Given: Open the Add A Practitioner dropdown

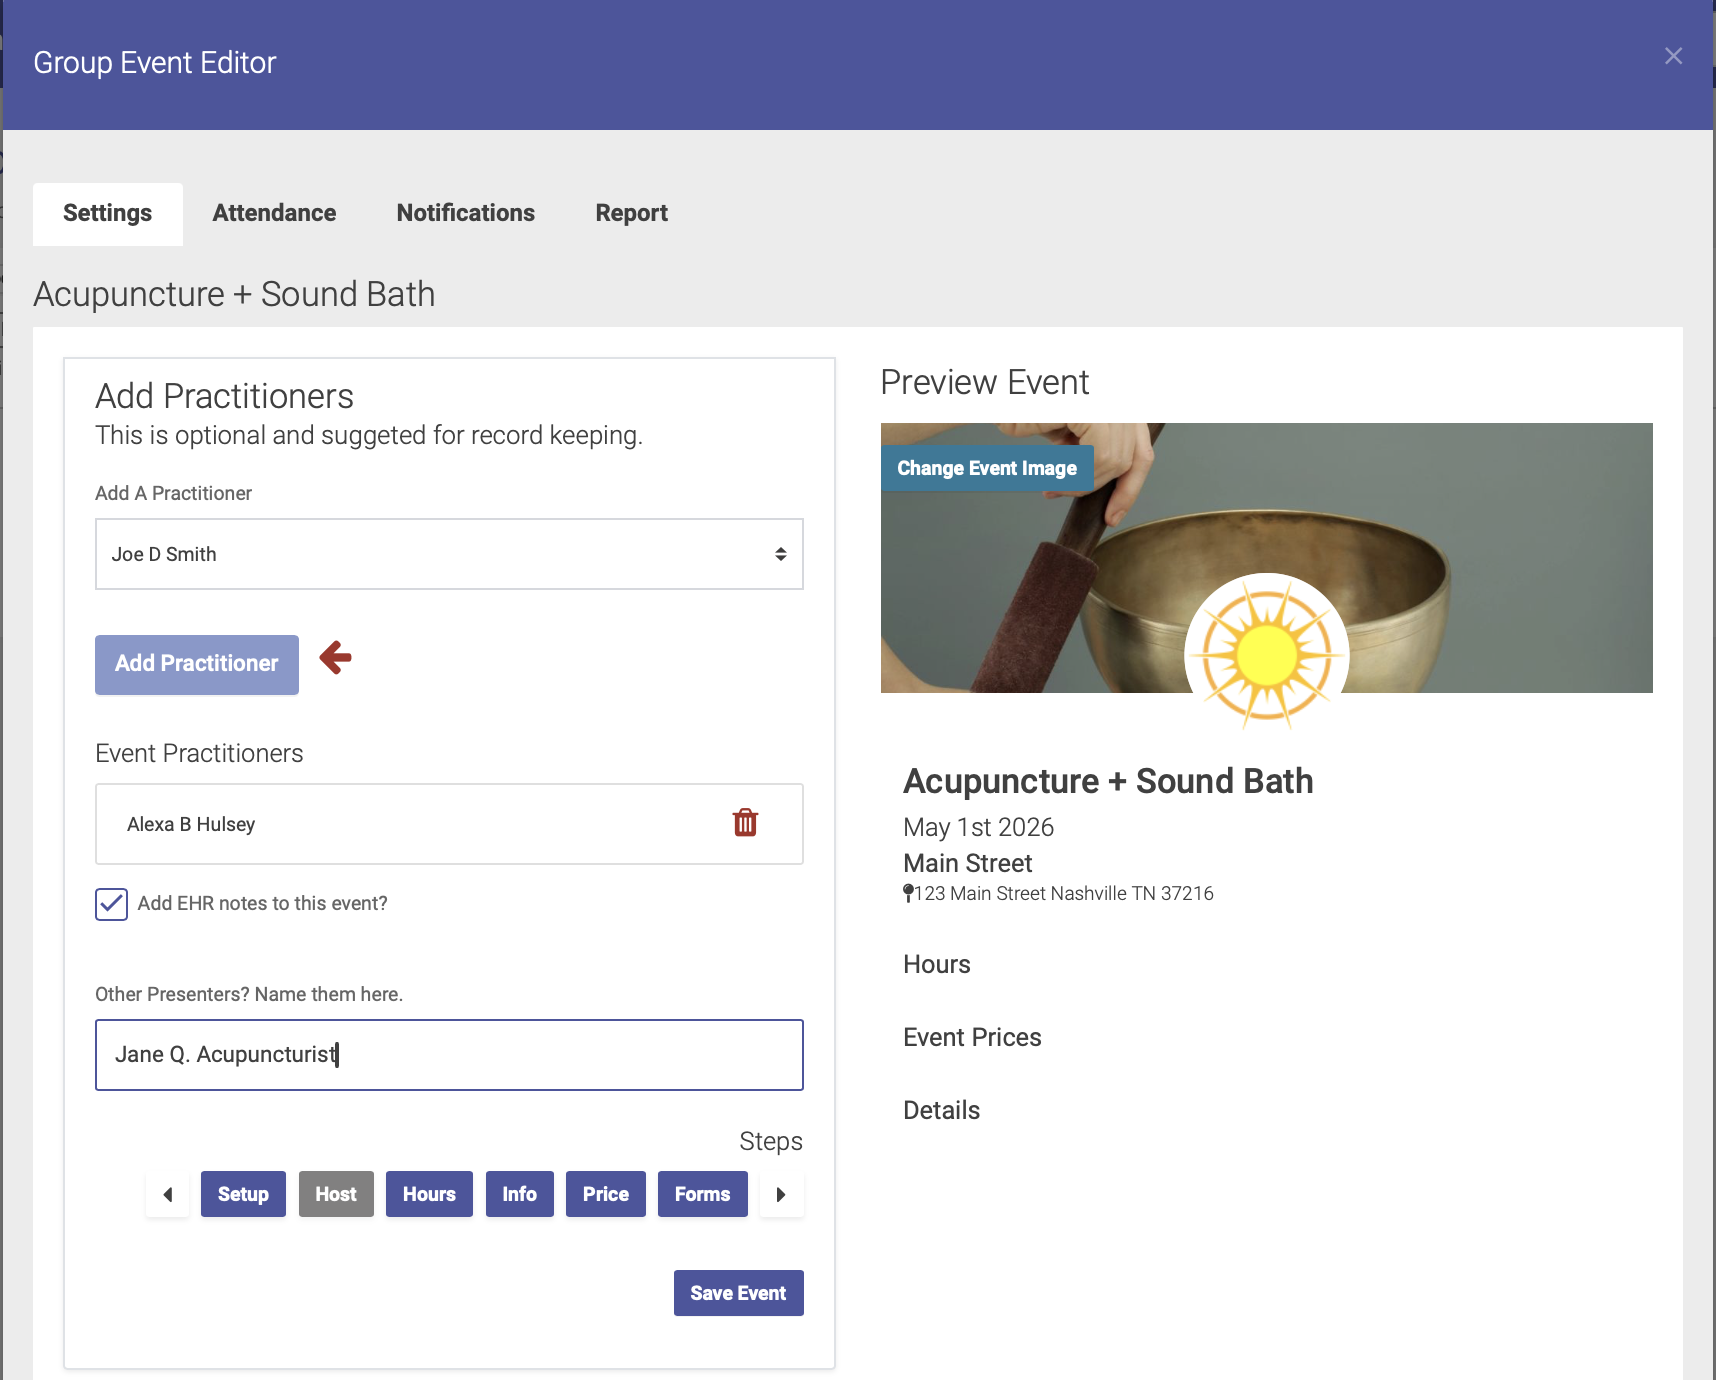Looking at the screenshot, I should point(449,554).
